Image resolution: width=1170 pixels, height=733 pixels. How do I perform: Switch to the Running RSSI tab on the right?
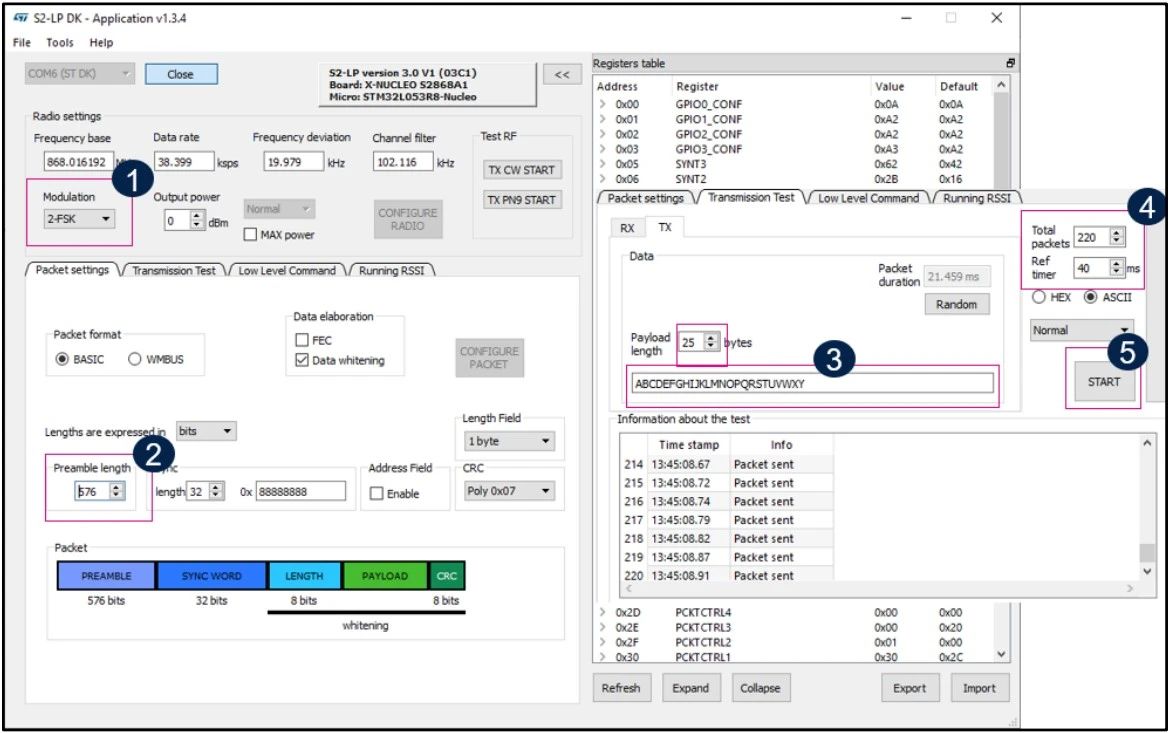coord(976,198)
